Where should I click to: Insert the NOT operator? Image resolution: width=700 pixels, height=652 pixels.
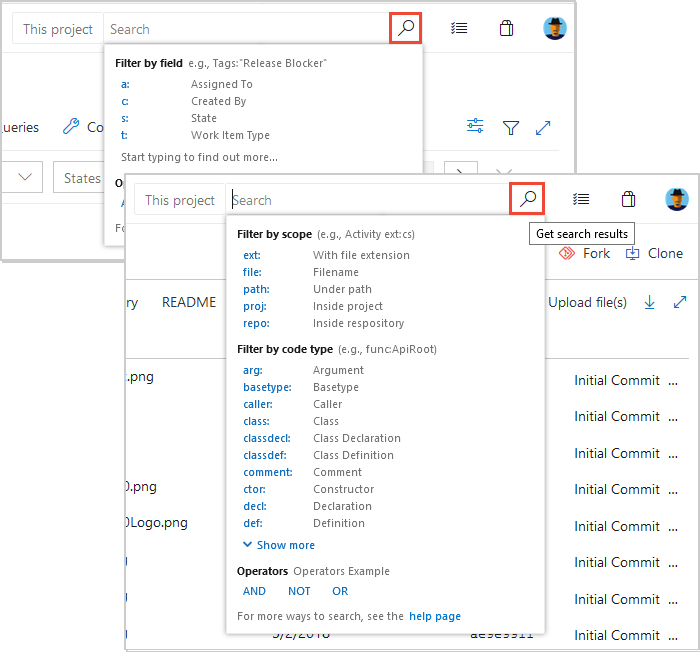[299, 591]
